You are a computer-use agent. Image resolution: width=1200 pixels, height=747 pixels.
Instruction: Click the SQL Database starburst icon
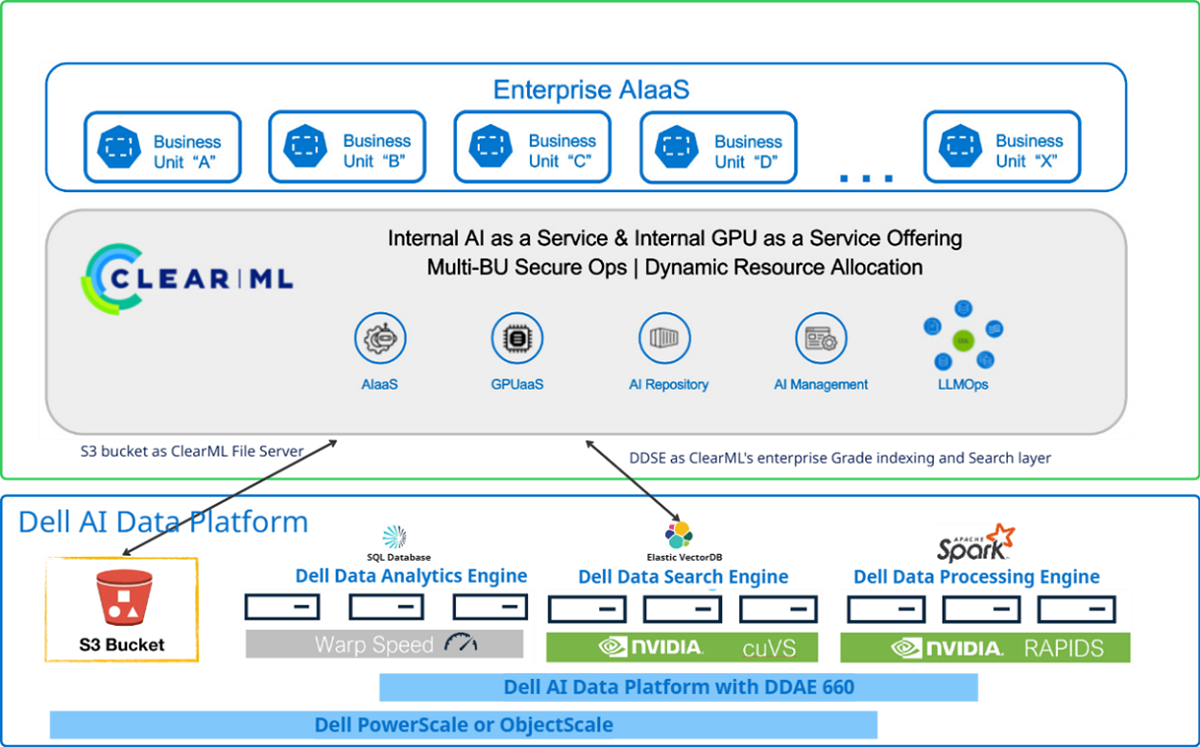395,537
